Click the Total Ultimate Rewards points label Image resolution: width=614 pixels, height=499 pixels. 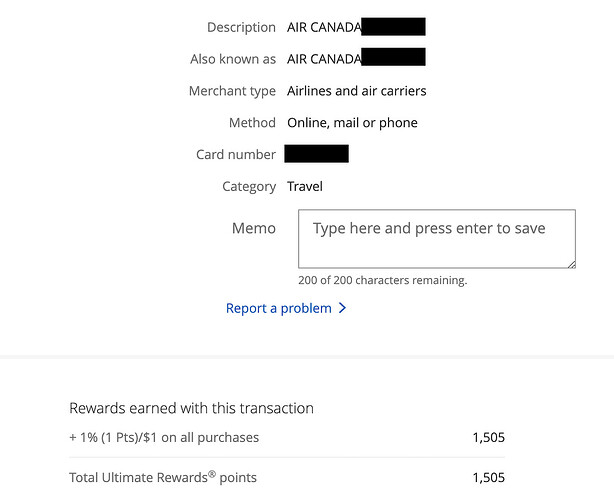point(163,477)
